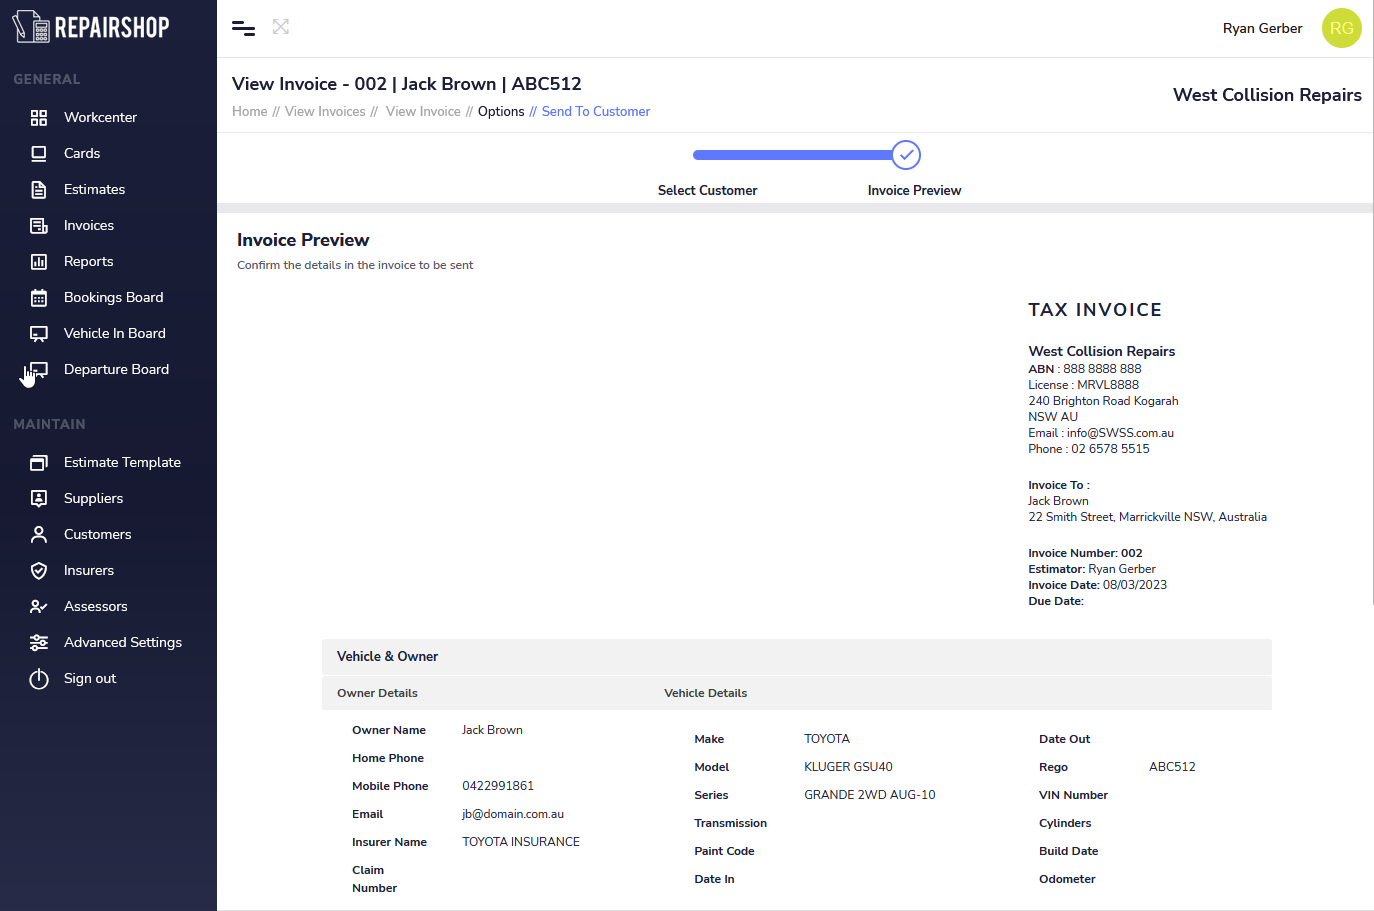The height and width of the screenshot is (911, 1374).
Task: Select the Invoices sidebar icon
Action: pos(39,226)
